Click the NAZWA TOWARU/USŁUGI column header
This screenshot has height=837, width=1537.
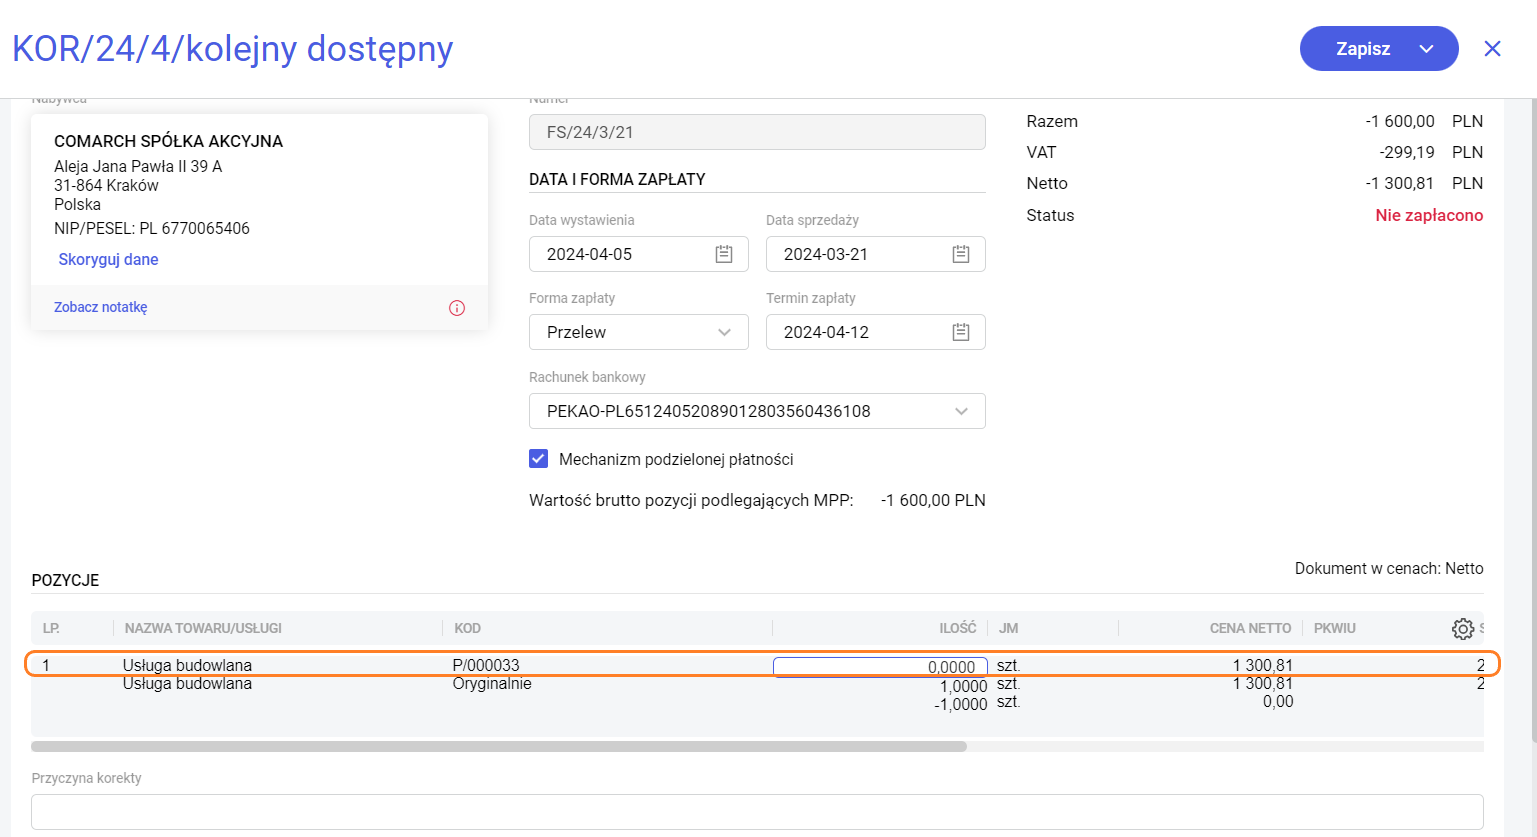click(x=203, y=628)
